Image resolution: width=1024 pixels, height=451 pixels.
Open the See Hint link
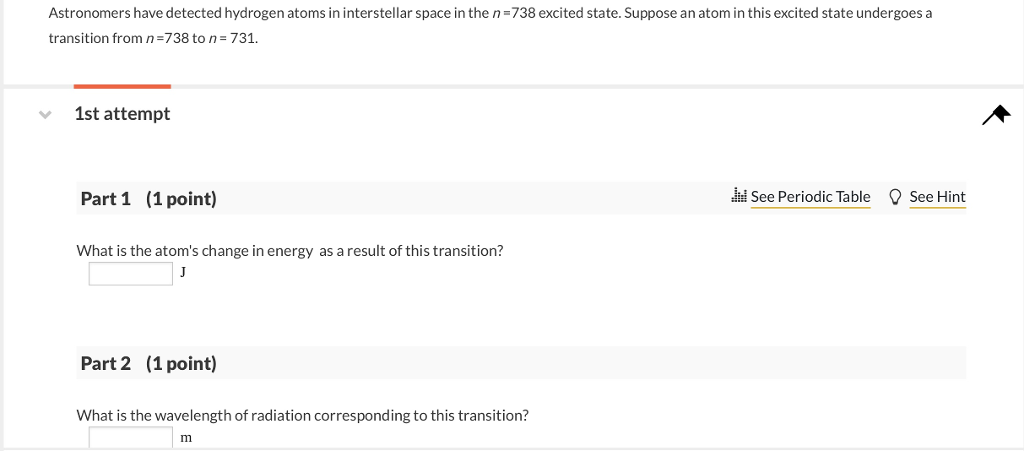937,197
